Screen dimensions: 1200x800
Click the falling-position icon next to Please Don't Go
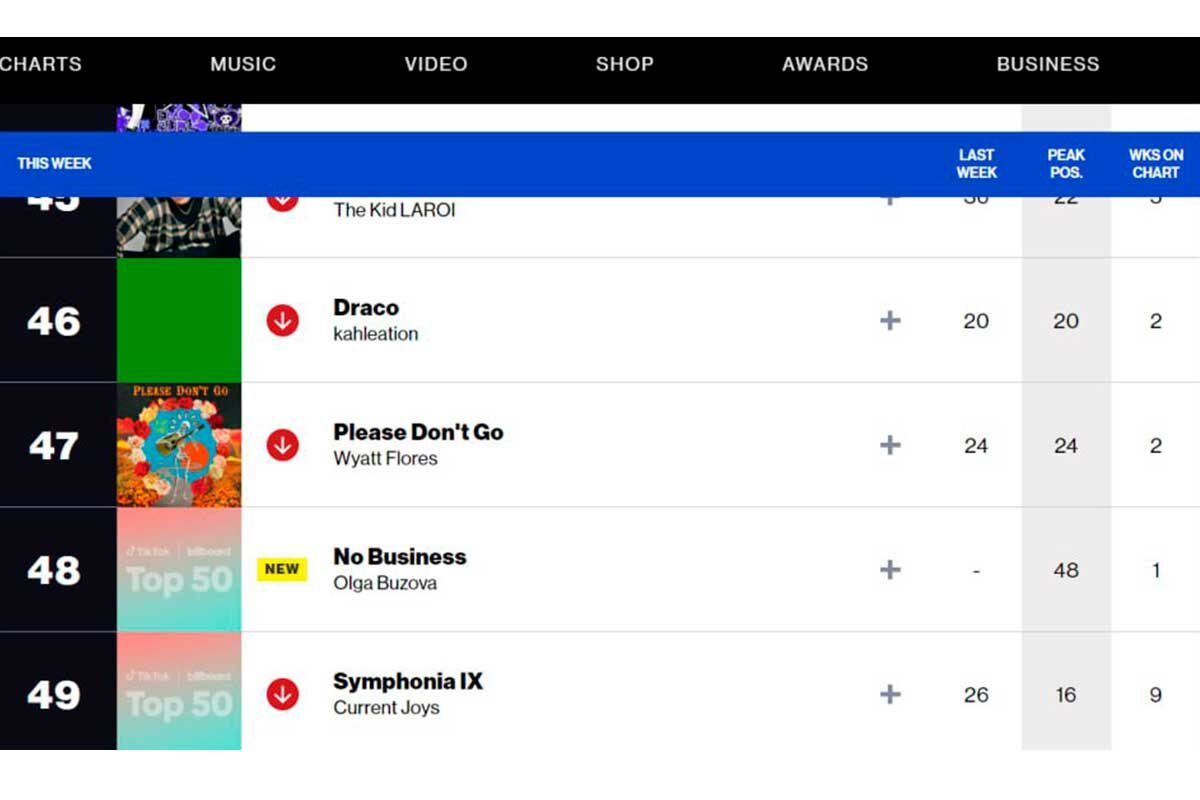285,445
